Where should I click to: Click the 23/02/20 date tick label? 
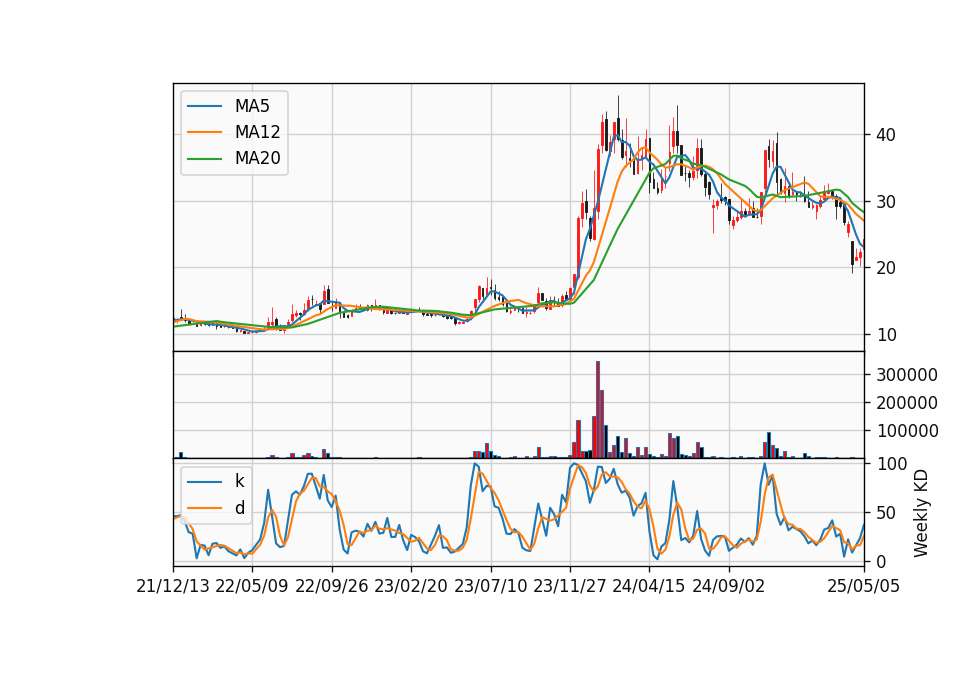click(x=411, y=587)
